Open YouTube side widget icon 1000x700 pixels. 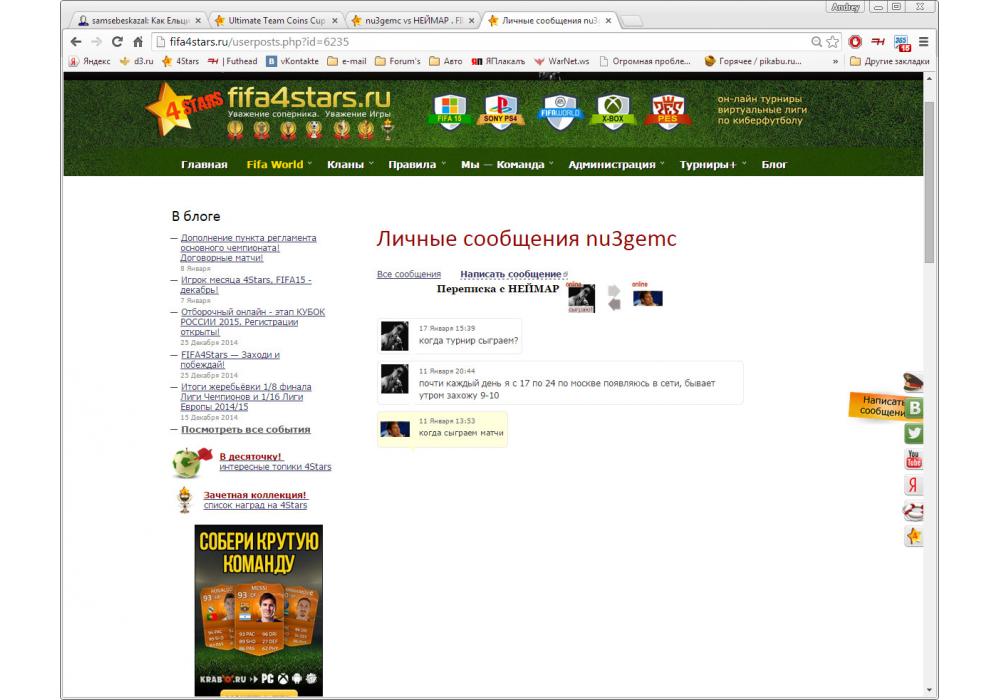pyautogui.click(x=914, y=459)
